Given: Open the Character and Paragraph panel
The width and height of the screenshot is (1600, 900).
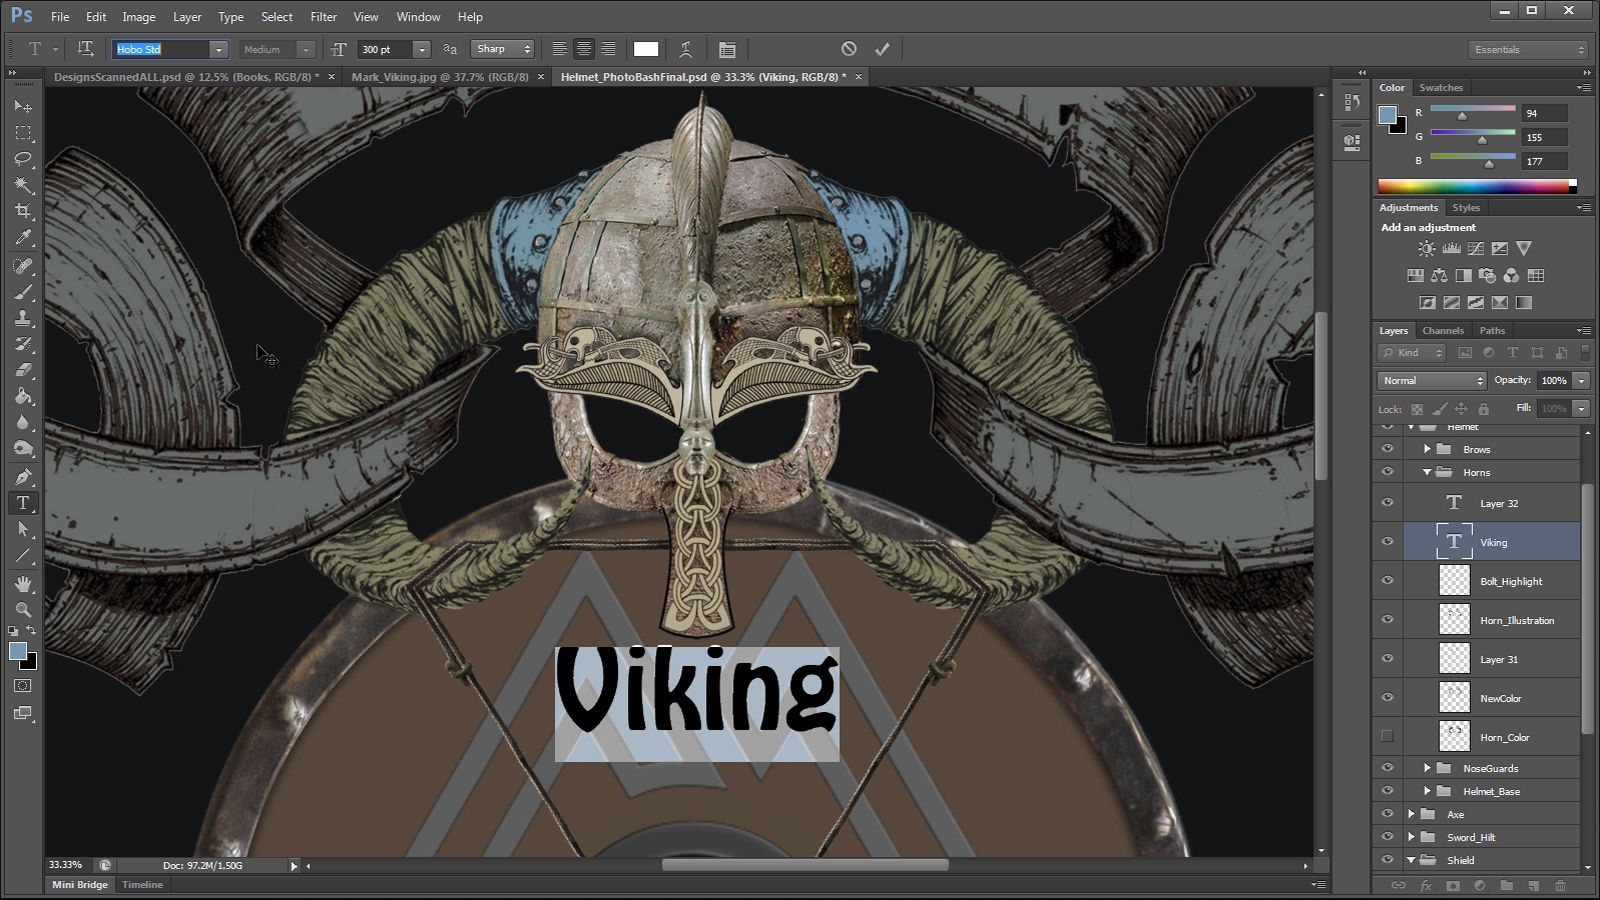Looking at the screenshot, I should pyautogui.click(x=727, y=49).
